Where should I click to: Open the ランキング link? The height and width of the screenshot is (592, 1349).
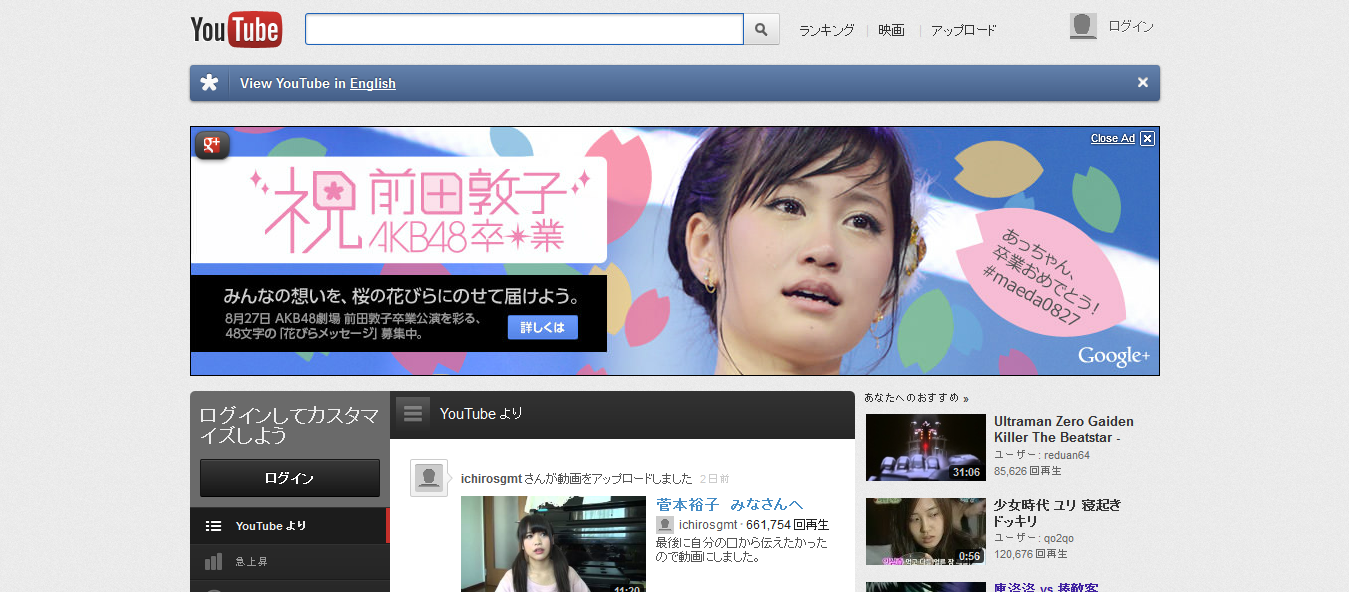pos(826,30)
